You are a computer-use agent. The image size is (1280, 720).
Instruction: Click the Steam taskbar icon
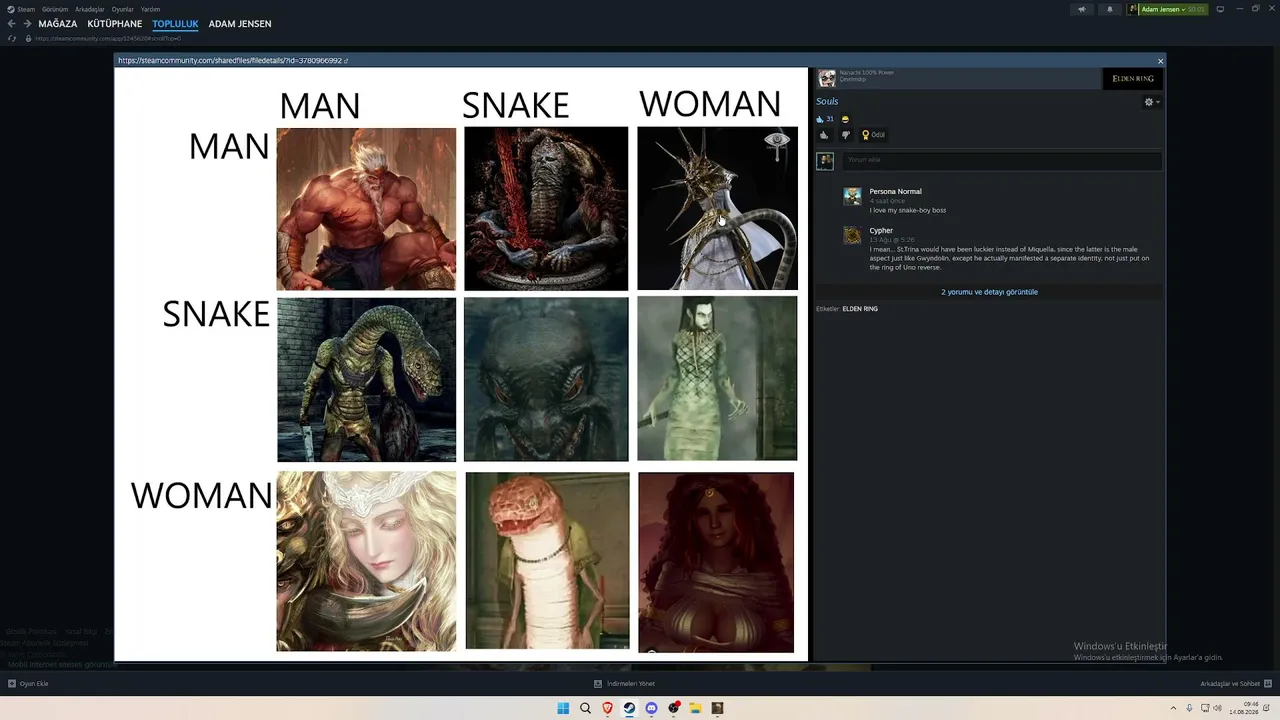629,708
